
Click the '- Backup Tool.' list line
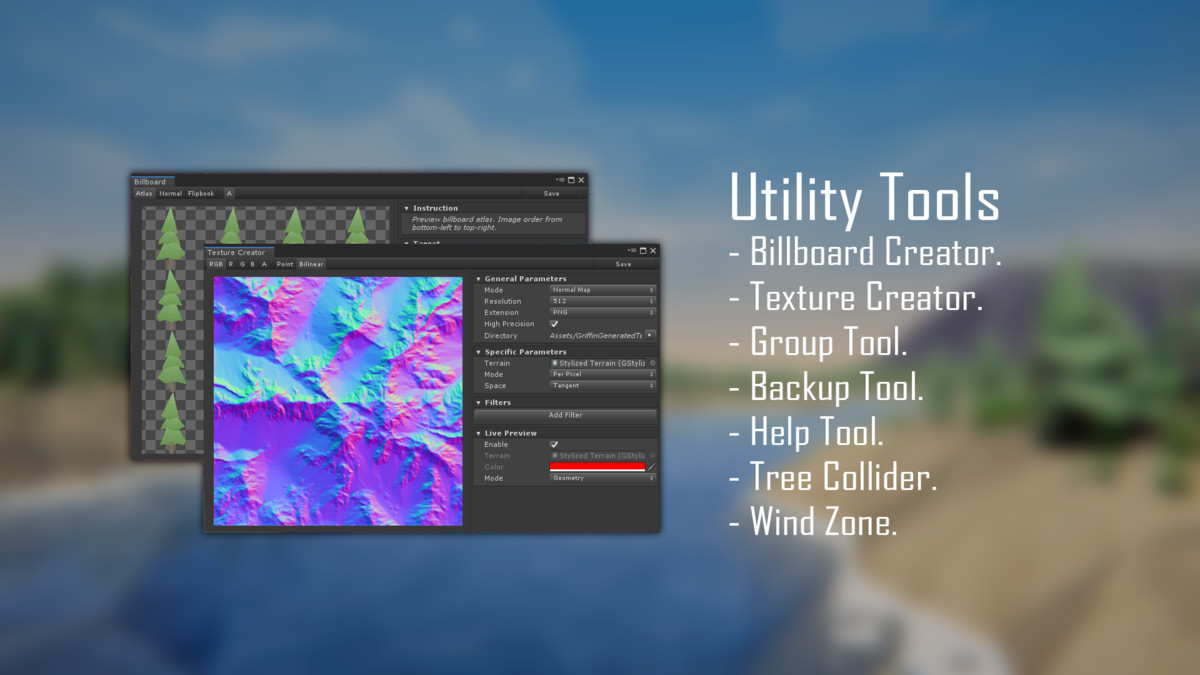point(826,387)
